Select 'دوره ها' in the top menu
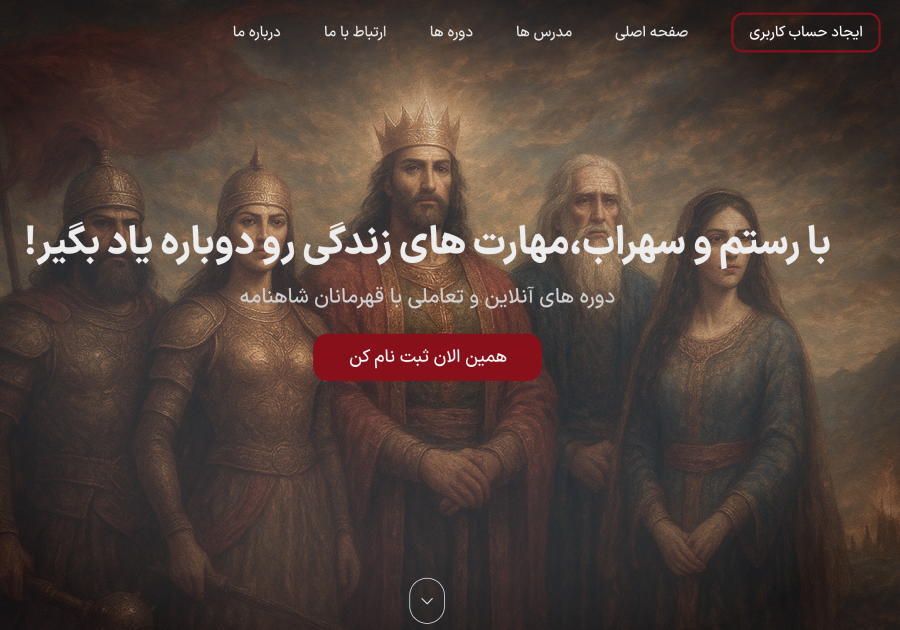 click(451, 32)
